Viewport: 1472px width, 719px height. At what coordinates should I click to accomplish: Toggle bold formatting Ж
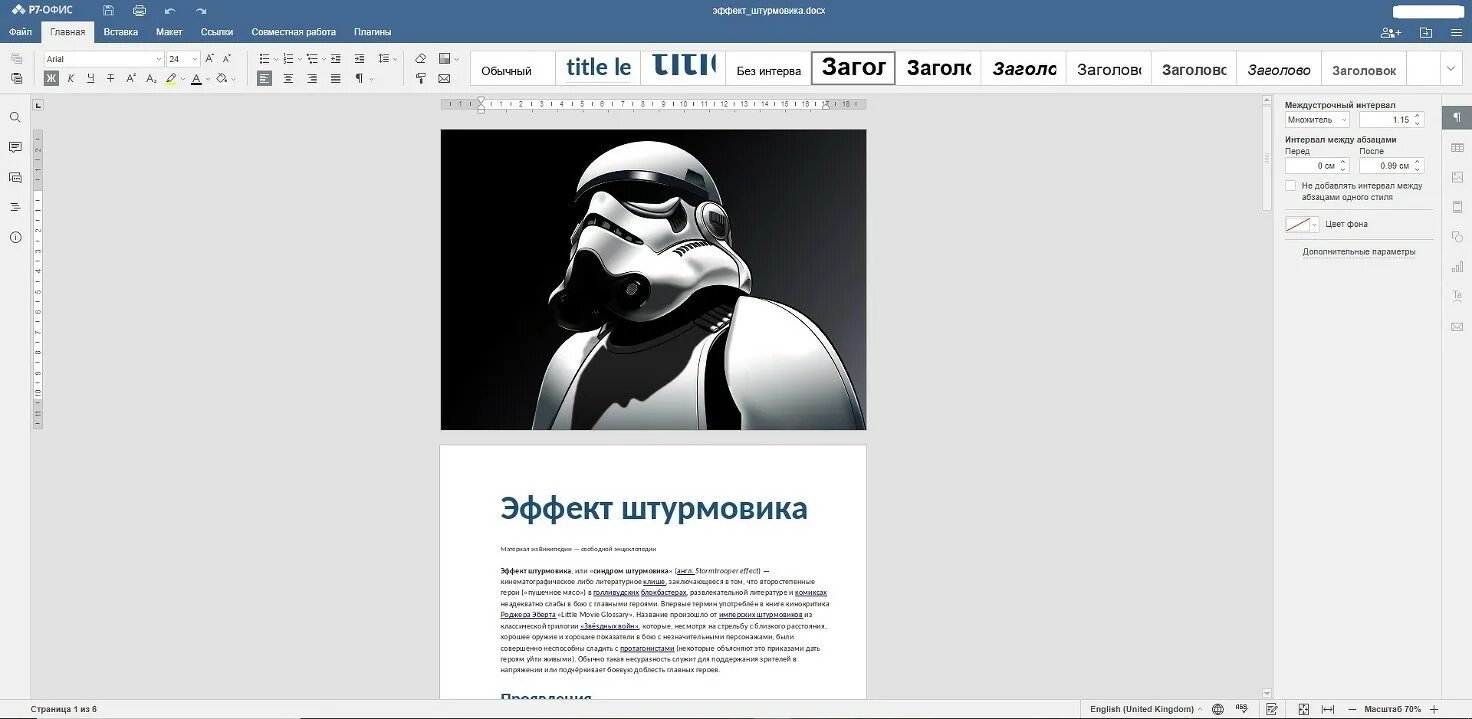(51, 78)
